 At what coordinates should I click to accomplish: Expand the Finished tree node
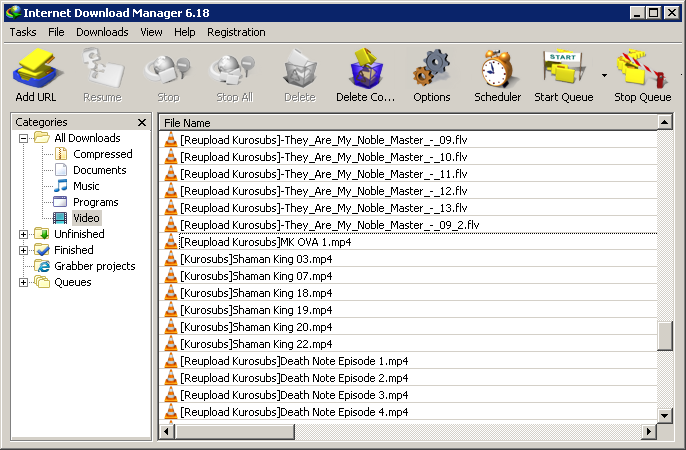(x=24, y=251)
